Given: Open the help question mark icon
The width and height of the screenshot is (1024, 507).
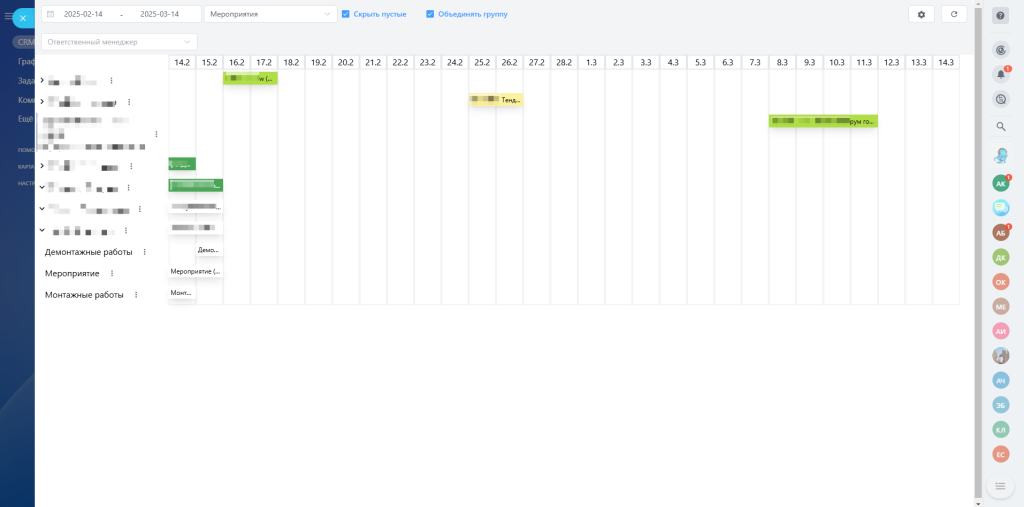Looking at the screenshot, I should (x=1000, y=16).
